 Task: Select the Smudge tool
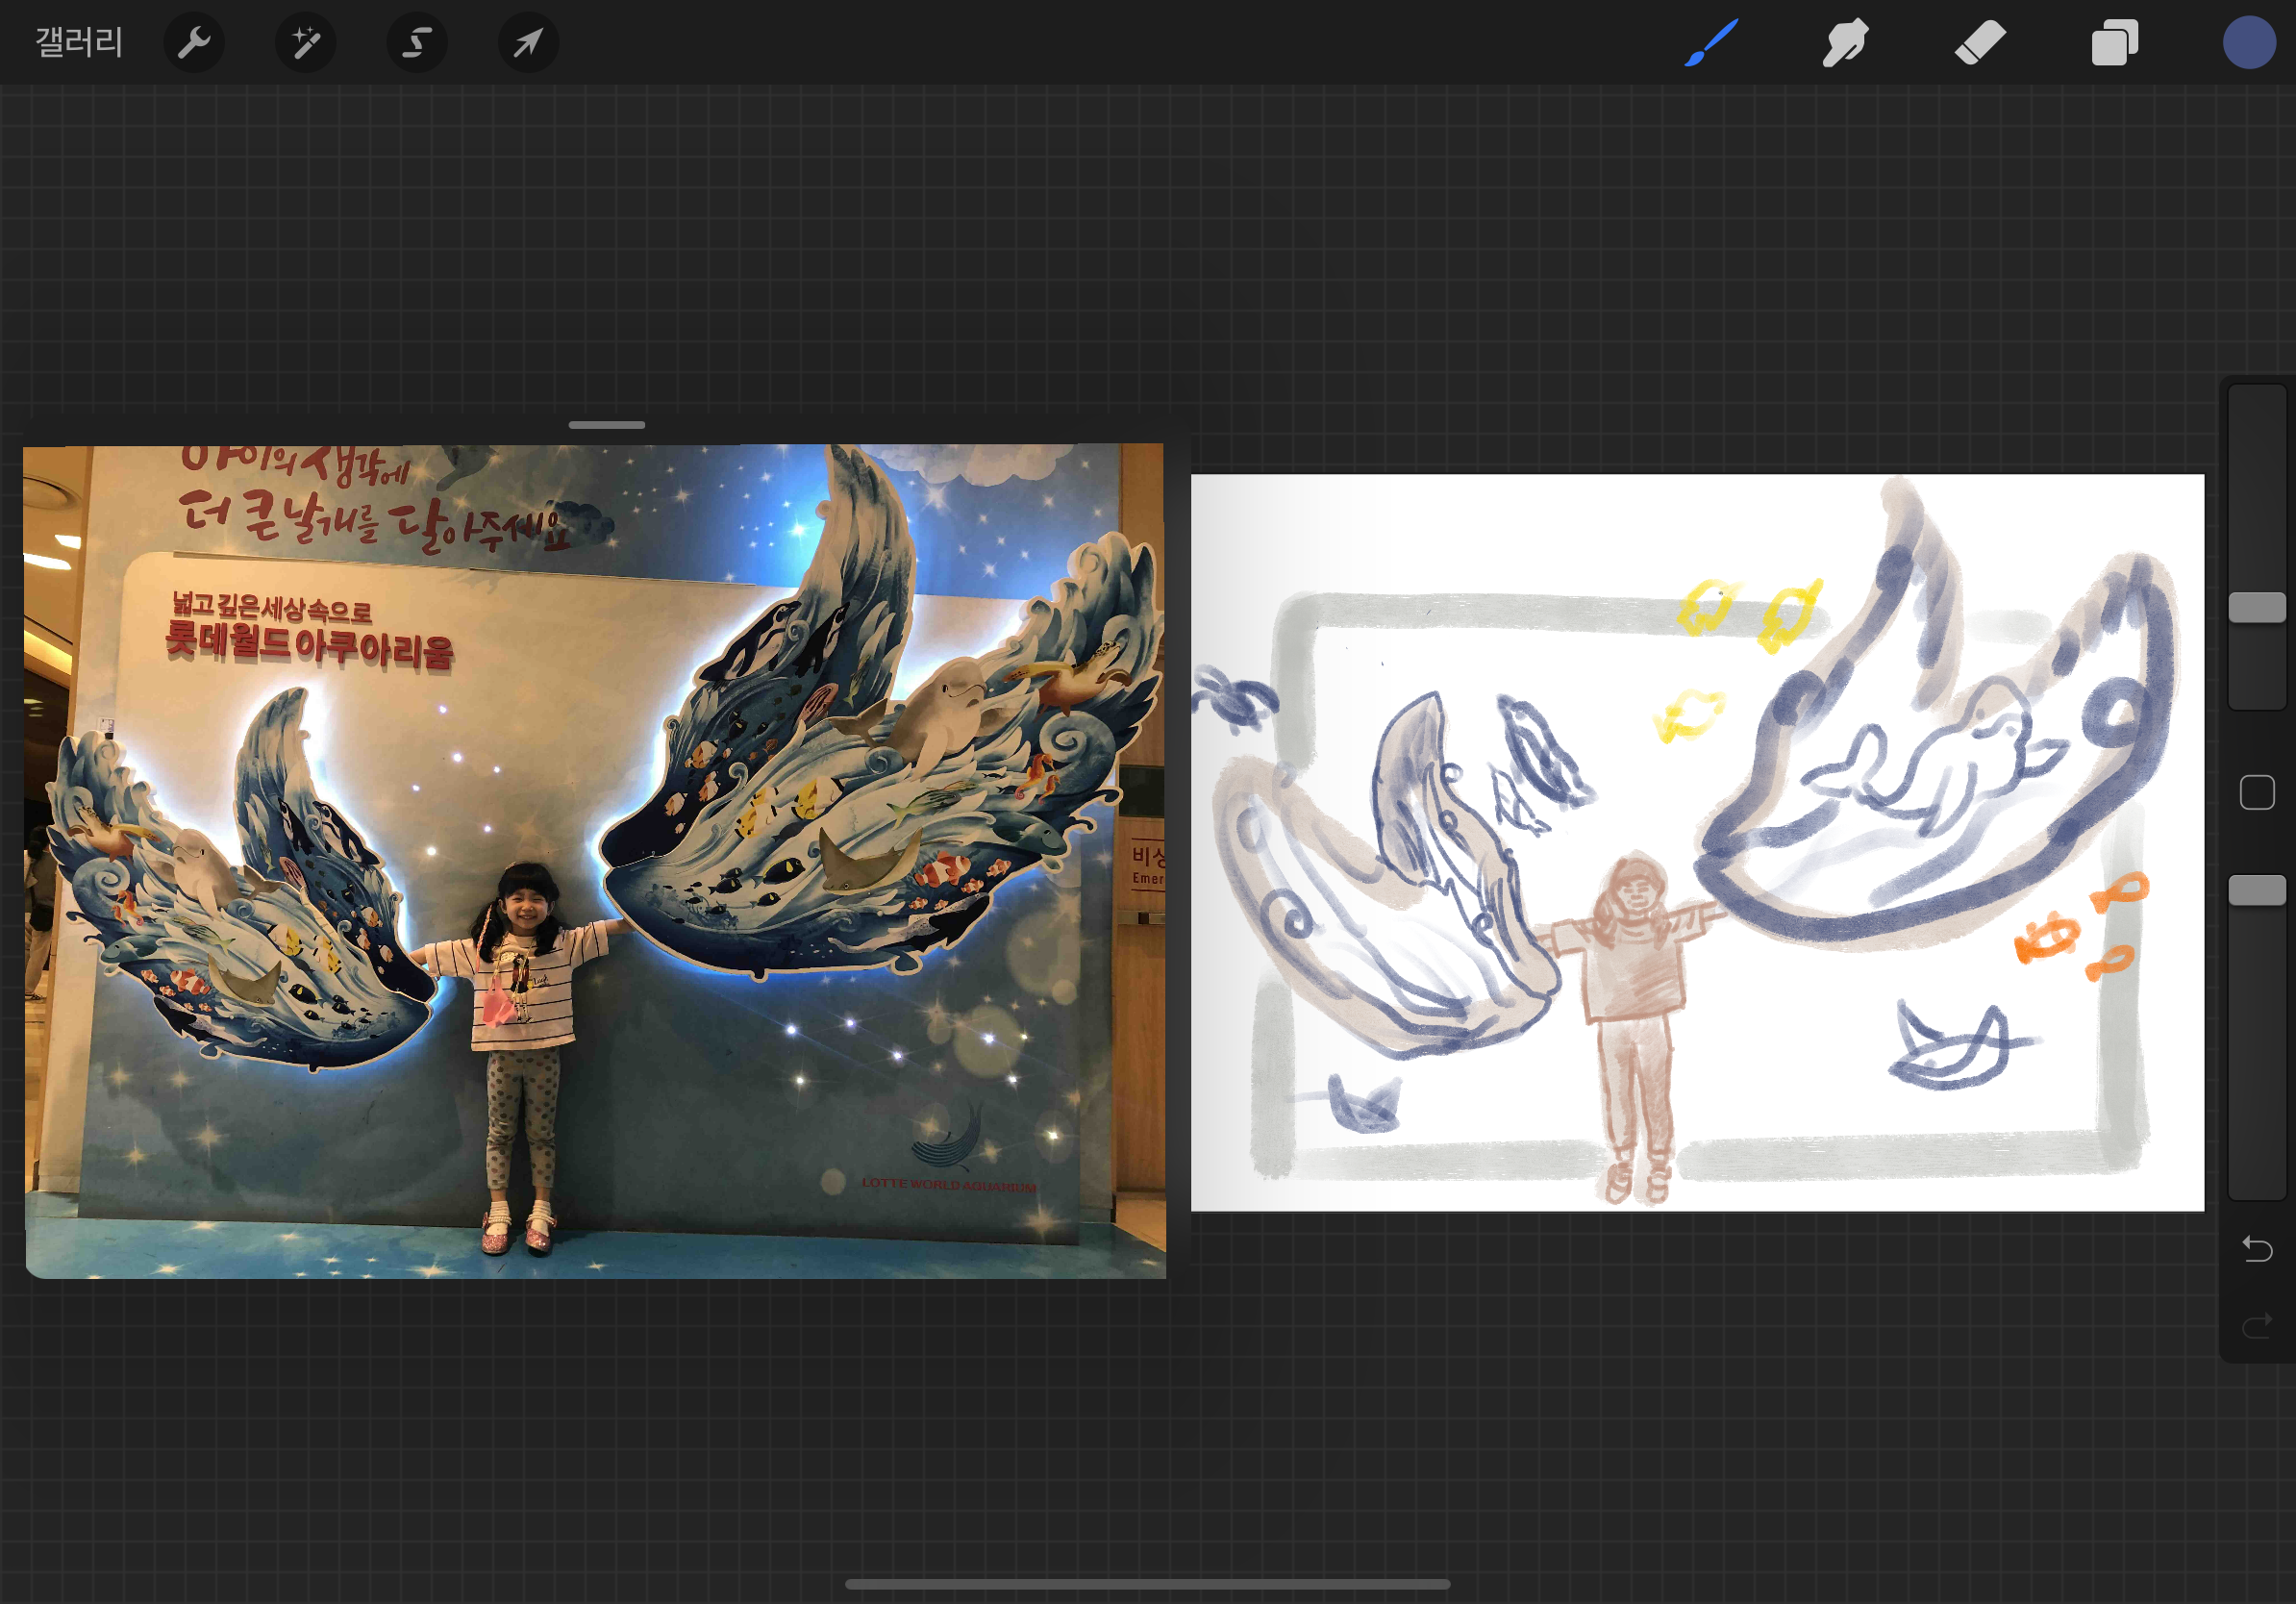click(x=1845, y=43)
